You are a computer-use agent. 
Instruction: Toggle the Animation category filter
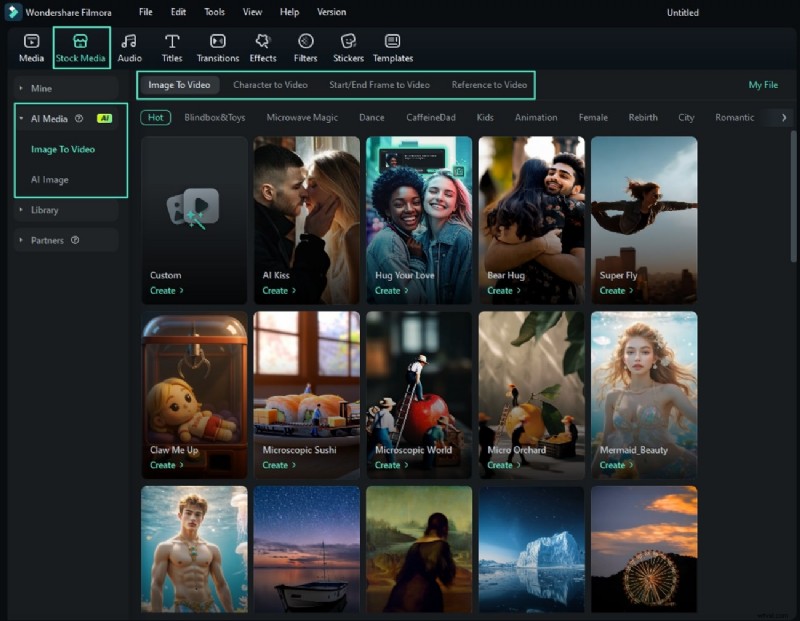(536, 117)
